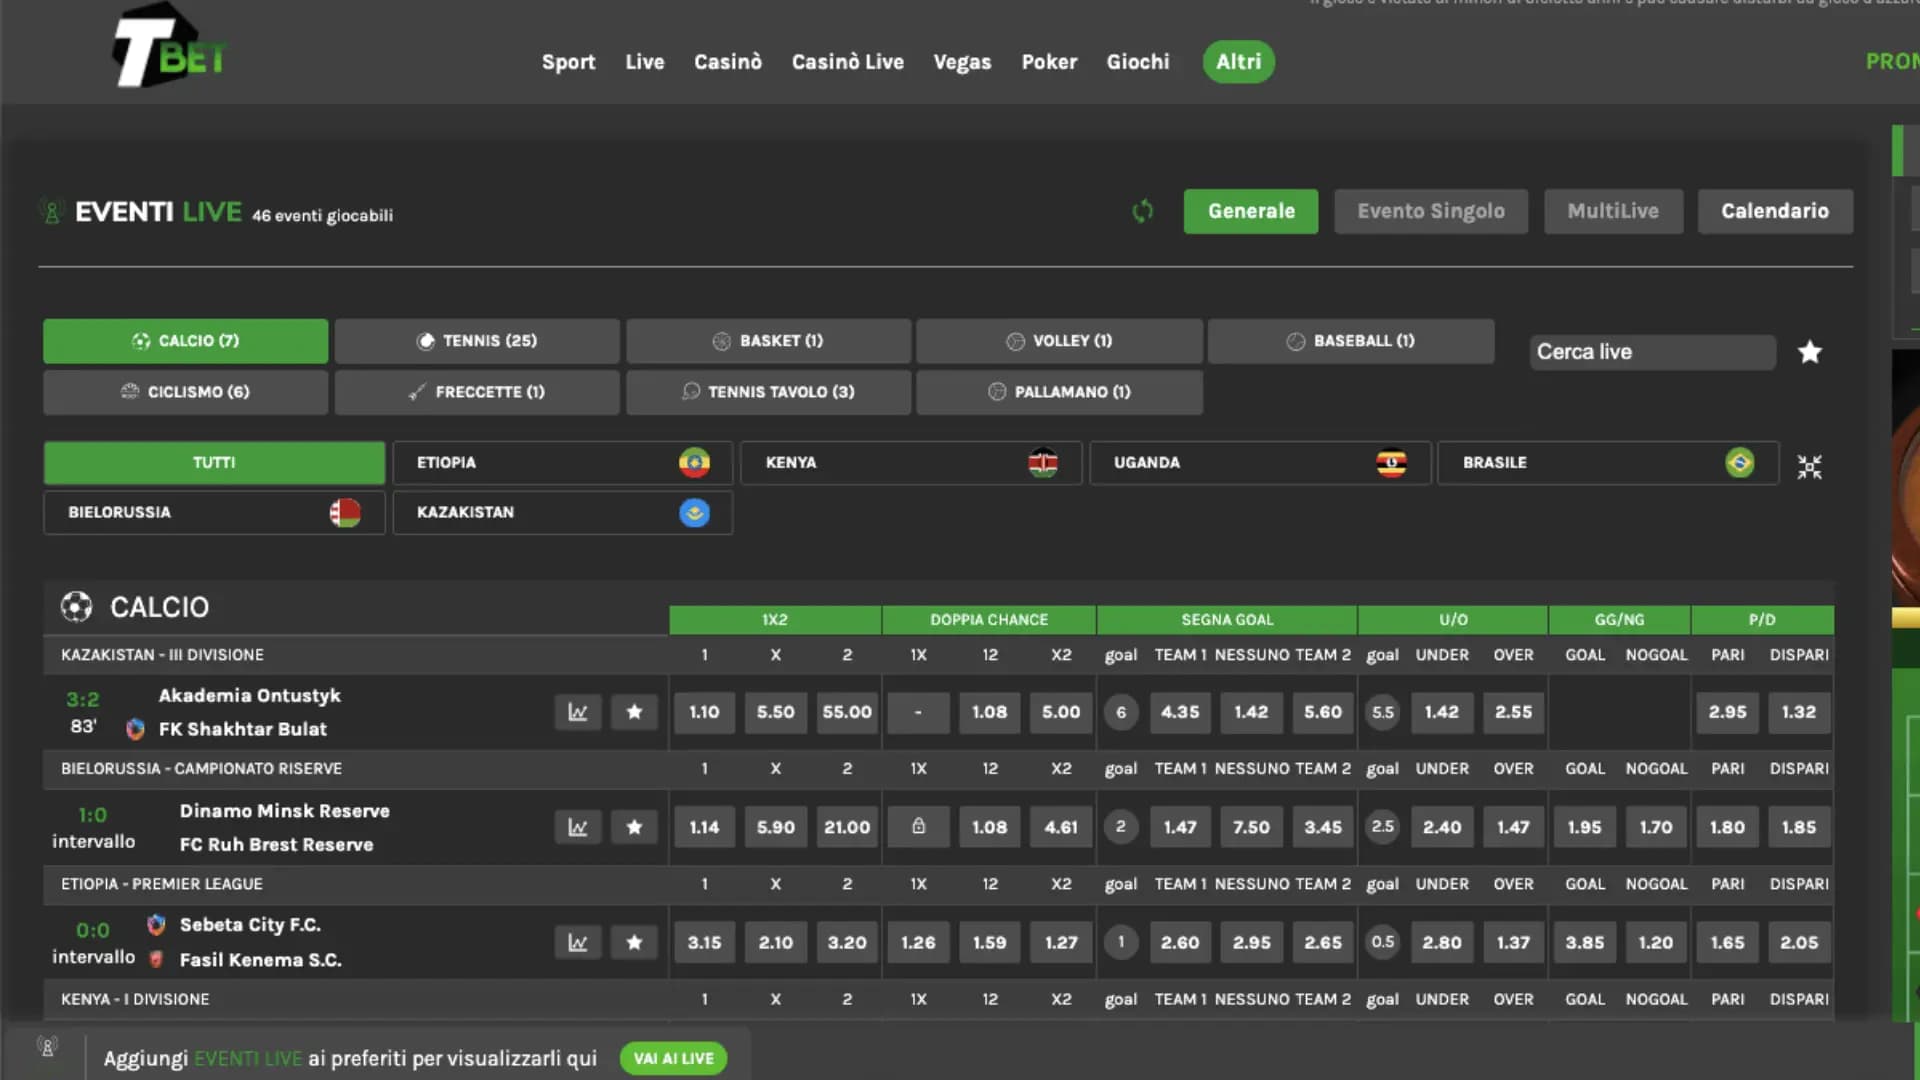The height and width of the screenshot is (1080, 1920).
Task: Select the BRASILE country filter
Action: pyautogui.click(x=1605, y=463)
